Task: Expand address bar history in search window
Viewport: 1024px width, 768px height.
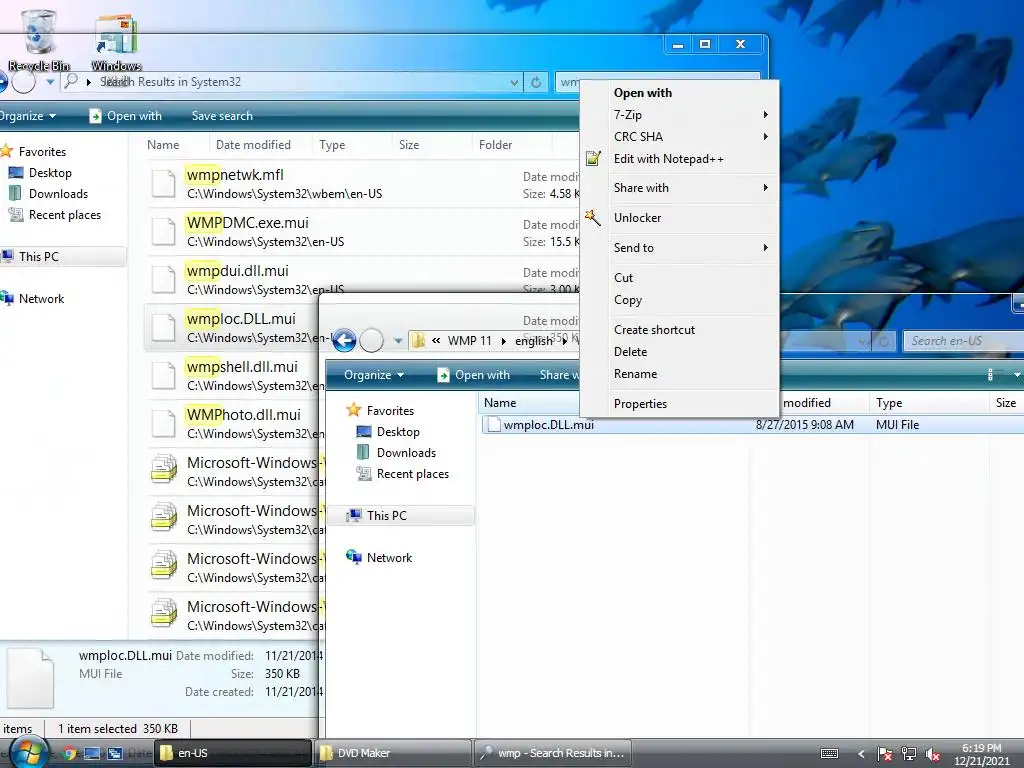Action: (x=515, y=82)
